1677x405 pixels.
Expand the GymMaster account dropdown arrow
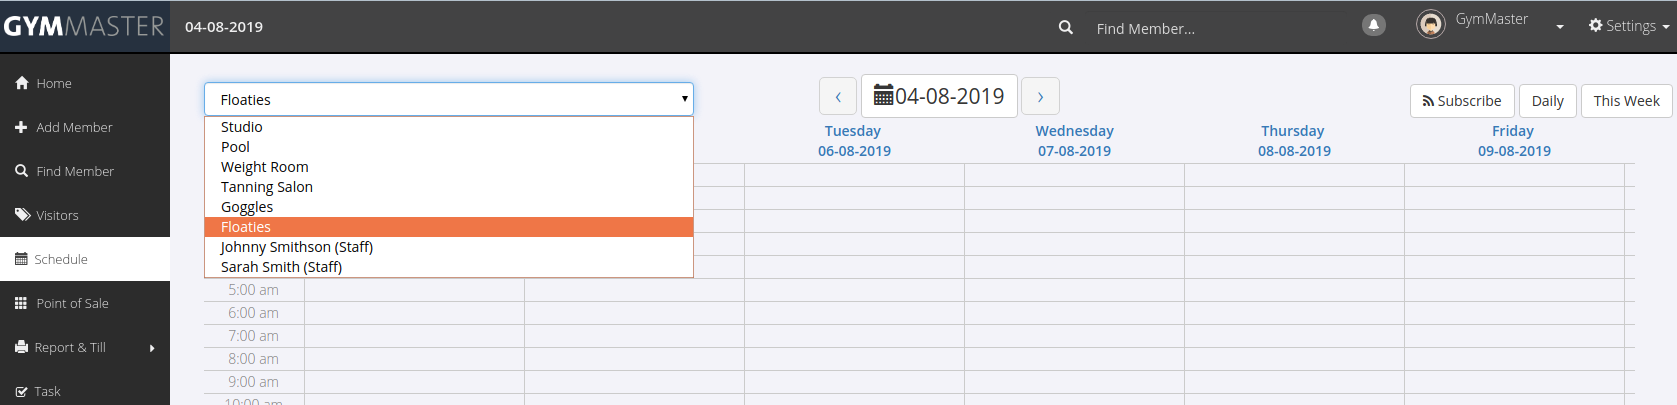coord(1560,27)
